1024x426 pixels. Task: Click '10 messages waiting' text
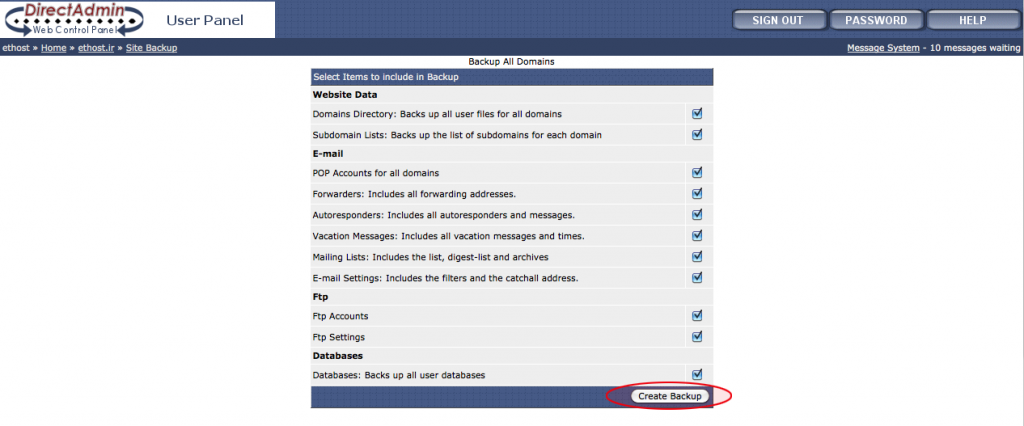pos(974,48)
